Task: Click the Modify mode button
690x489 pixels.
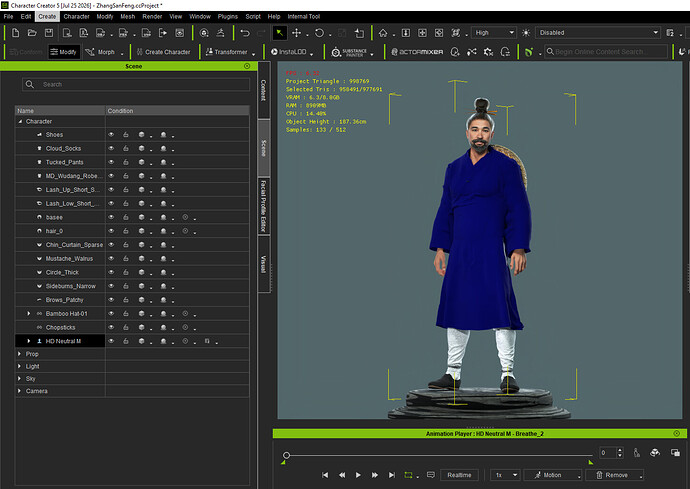Action: click(x=63, y=52)
